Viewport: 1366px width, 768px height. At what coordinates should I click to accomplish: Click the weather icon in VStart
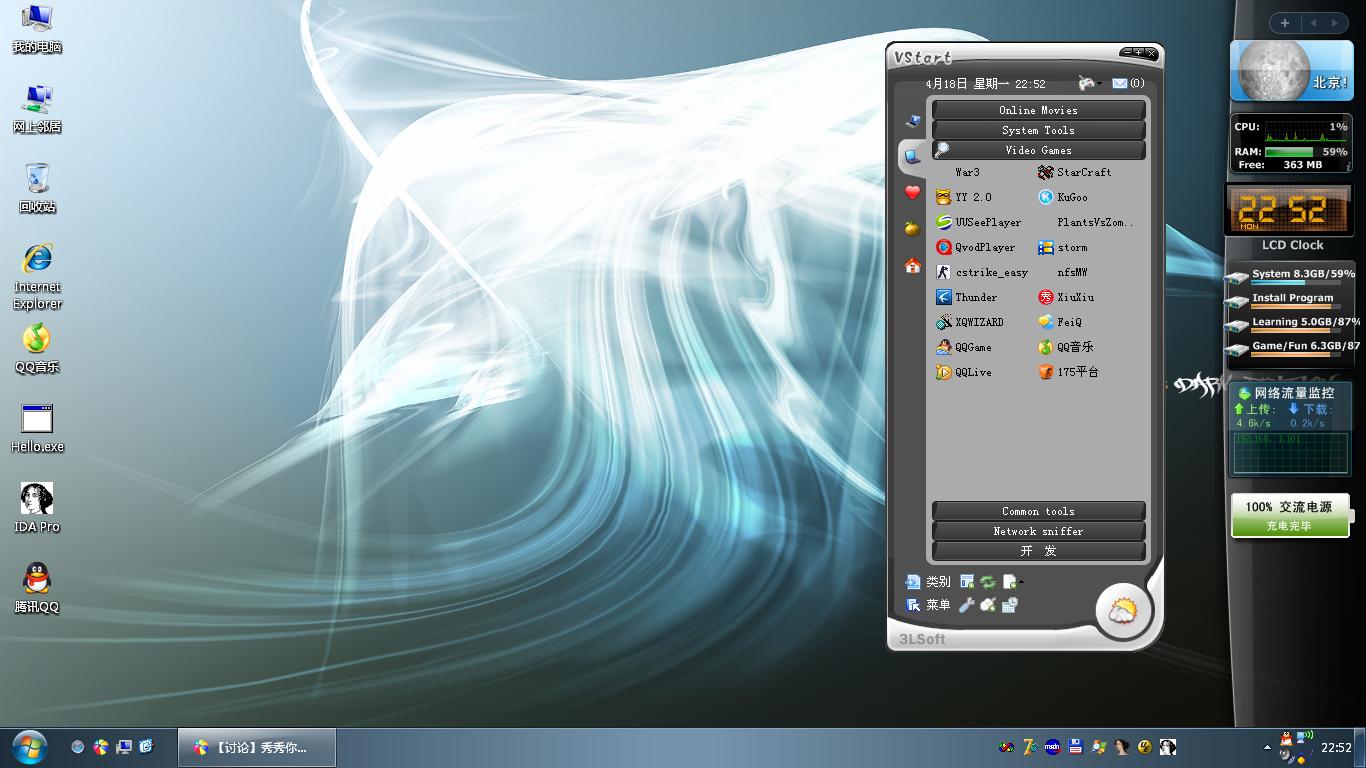[1122, 609]
